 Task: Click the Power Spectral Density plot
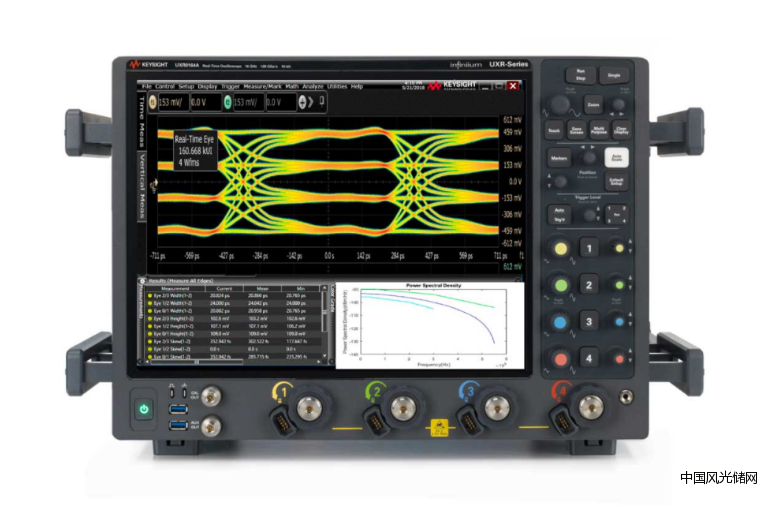tap(430, 325)
